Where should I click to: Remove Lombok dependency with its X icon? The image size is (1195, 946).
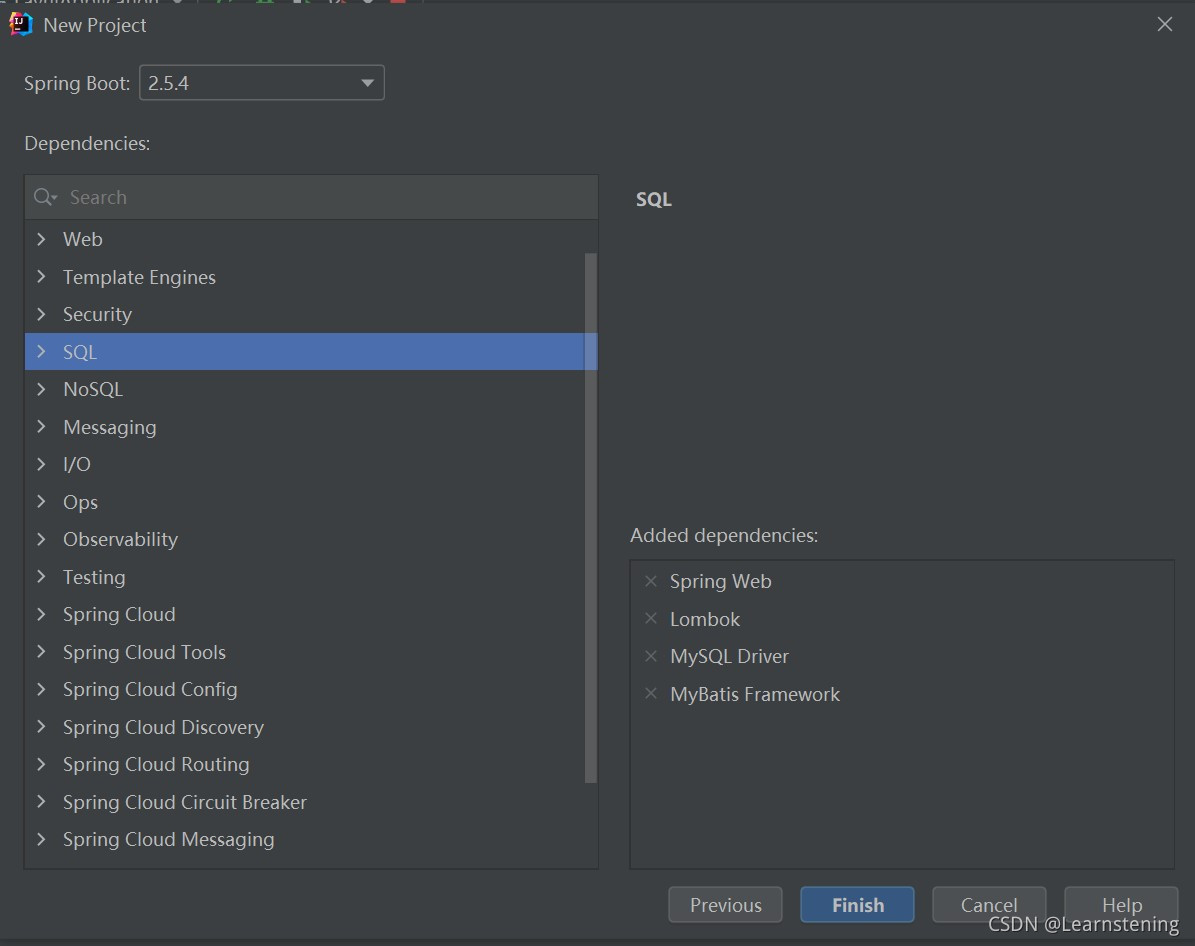[x=651, y=619]
